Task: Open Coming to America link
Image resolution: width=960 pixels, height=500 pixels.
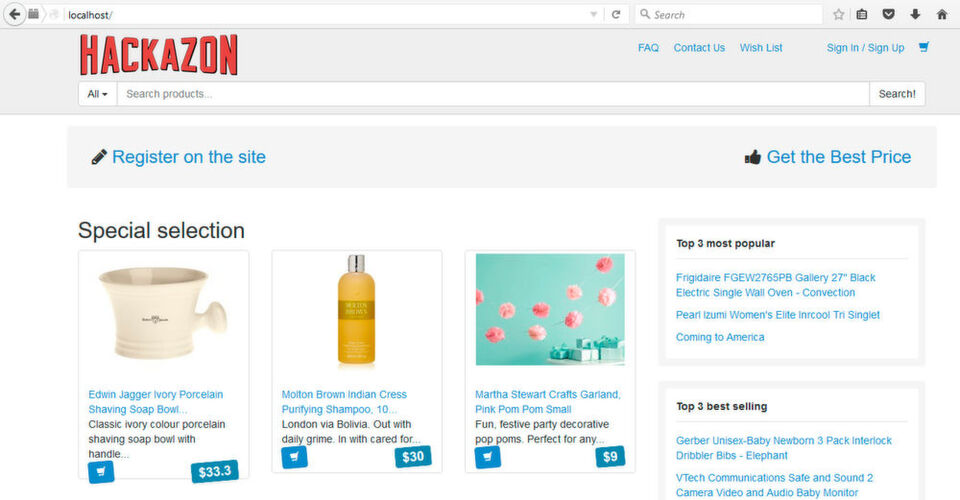Action: tap(720, 337)
